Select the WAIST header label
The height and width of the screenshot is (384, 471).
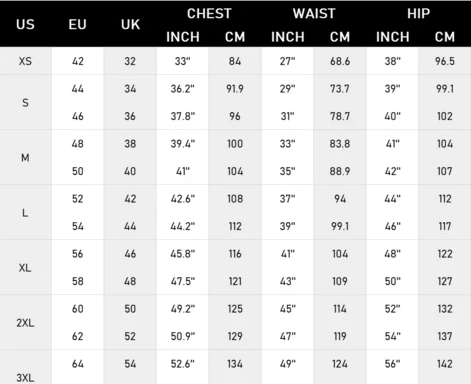pyautogui.click(x=314, y=14)
